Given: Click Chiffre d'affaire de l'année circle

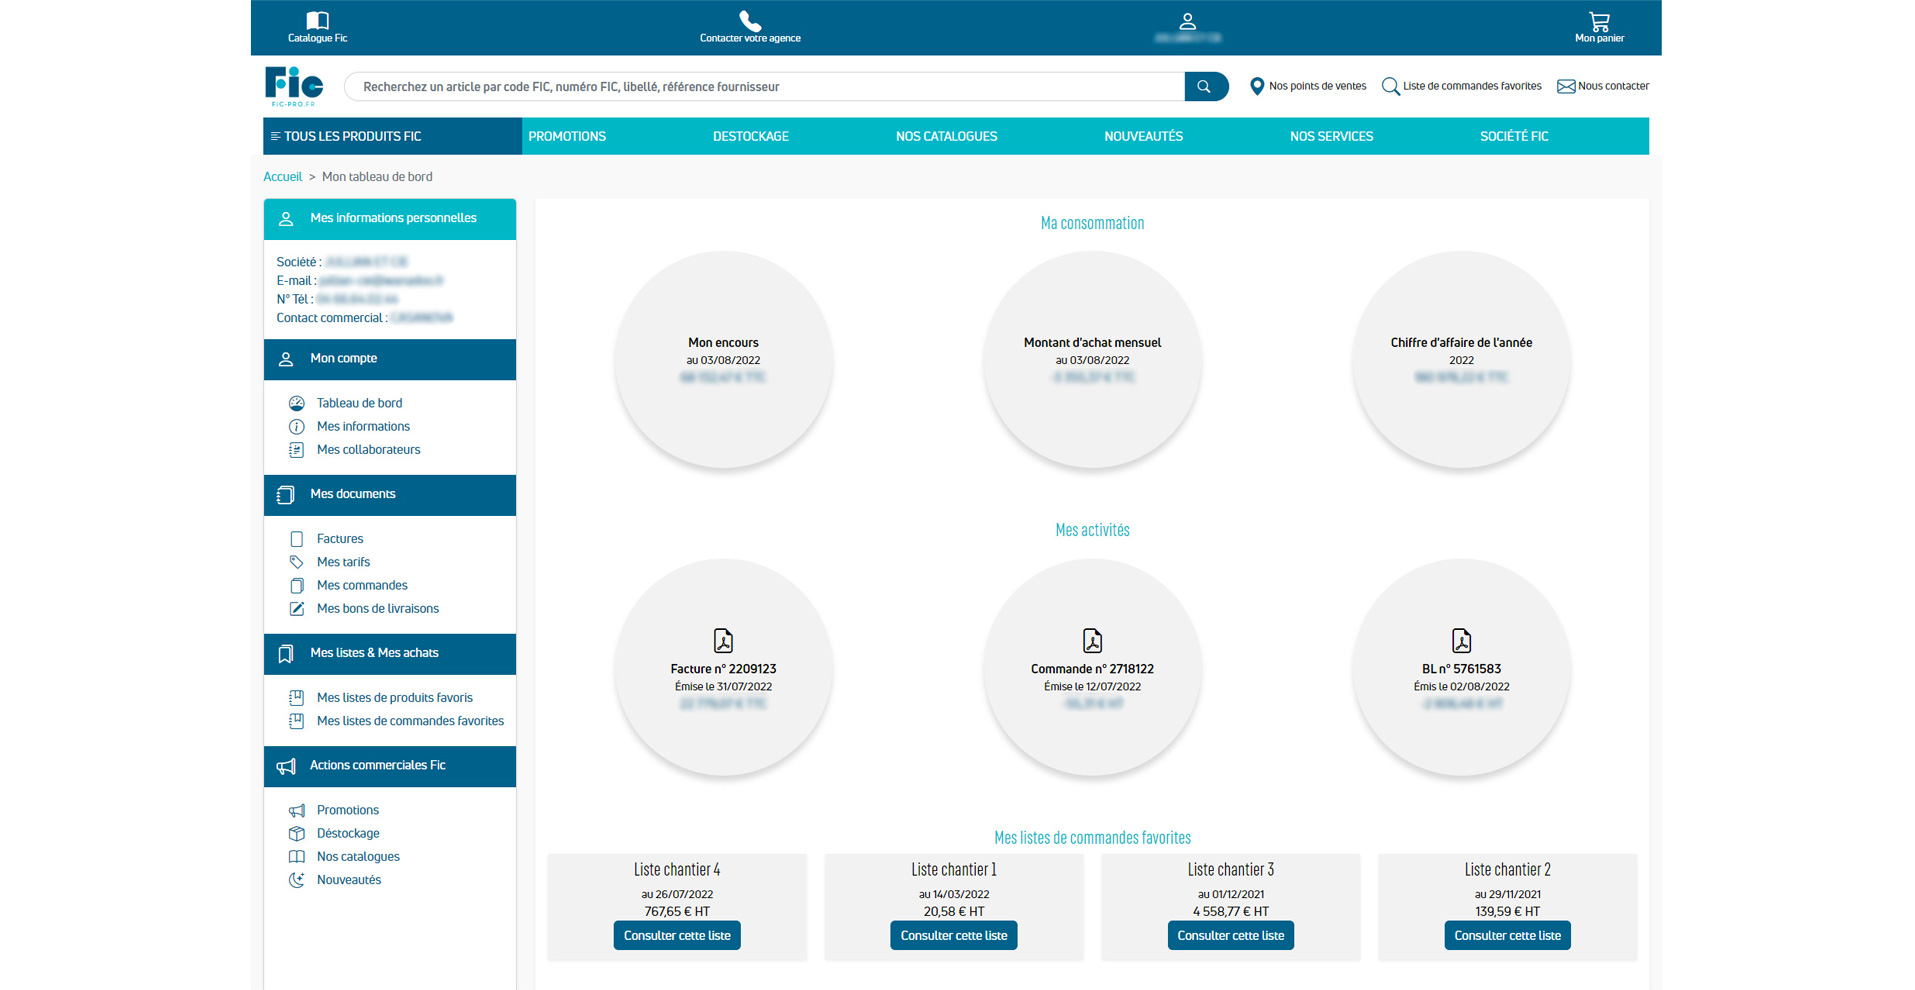Looking at the screenshot, I should click(x=1461, y=360).
